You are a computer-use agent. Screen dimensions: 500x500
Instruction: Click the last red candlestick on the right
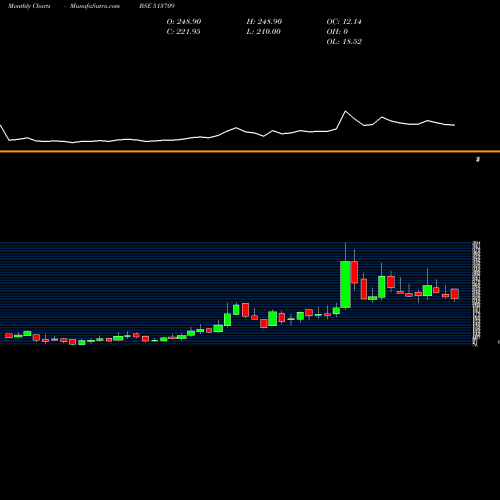(455, 294)
